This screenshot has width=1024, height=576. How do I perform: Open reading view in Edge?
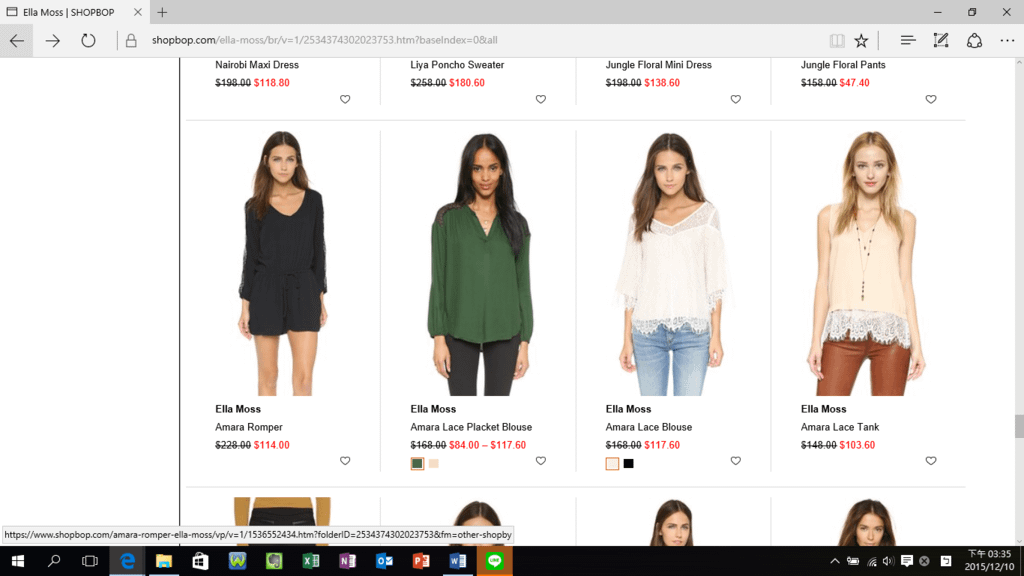point(837,40)
